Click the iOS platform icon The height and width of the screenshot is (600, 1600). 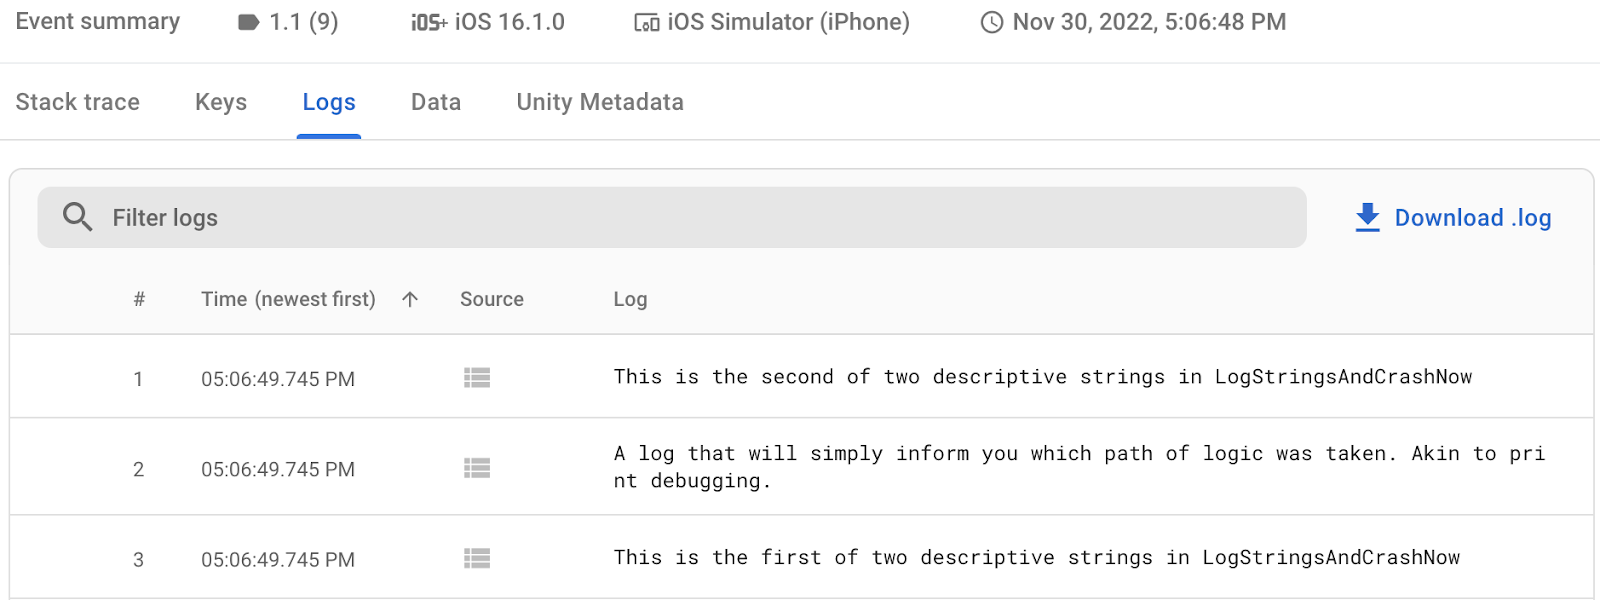429,22
